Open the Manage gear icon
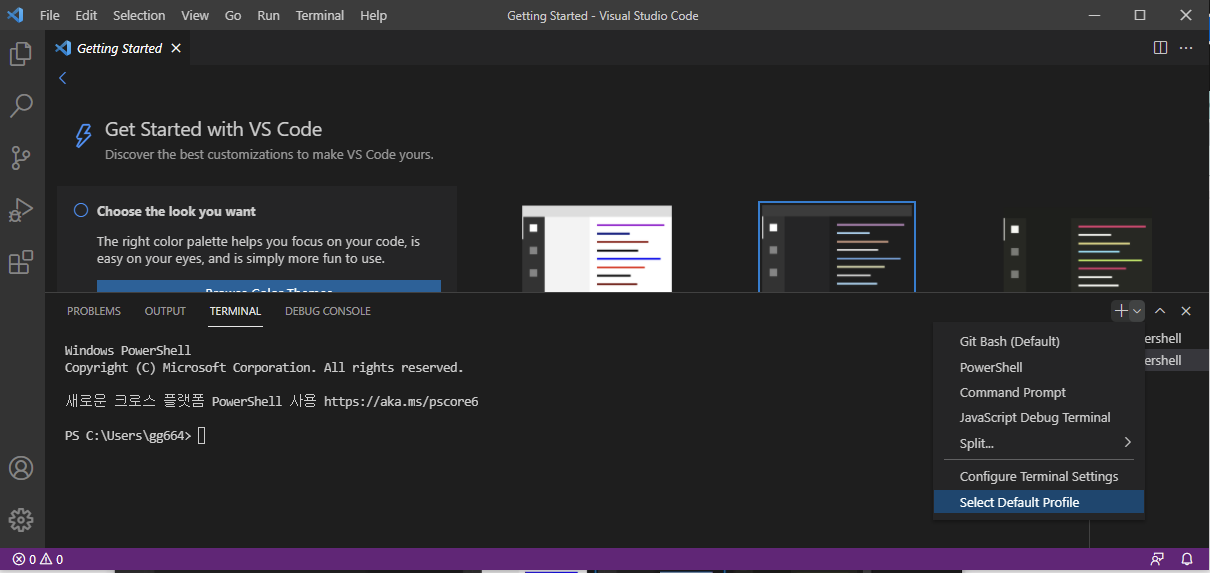1210x573 pixels. [21, 520]
